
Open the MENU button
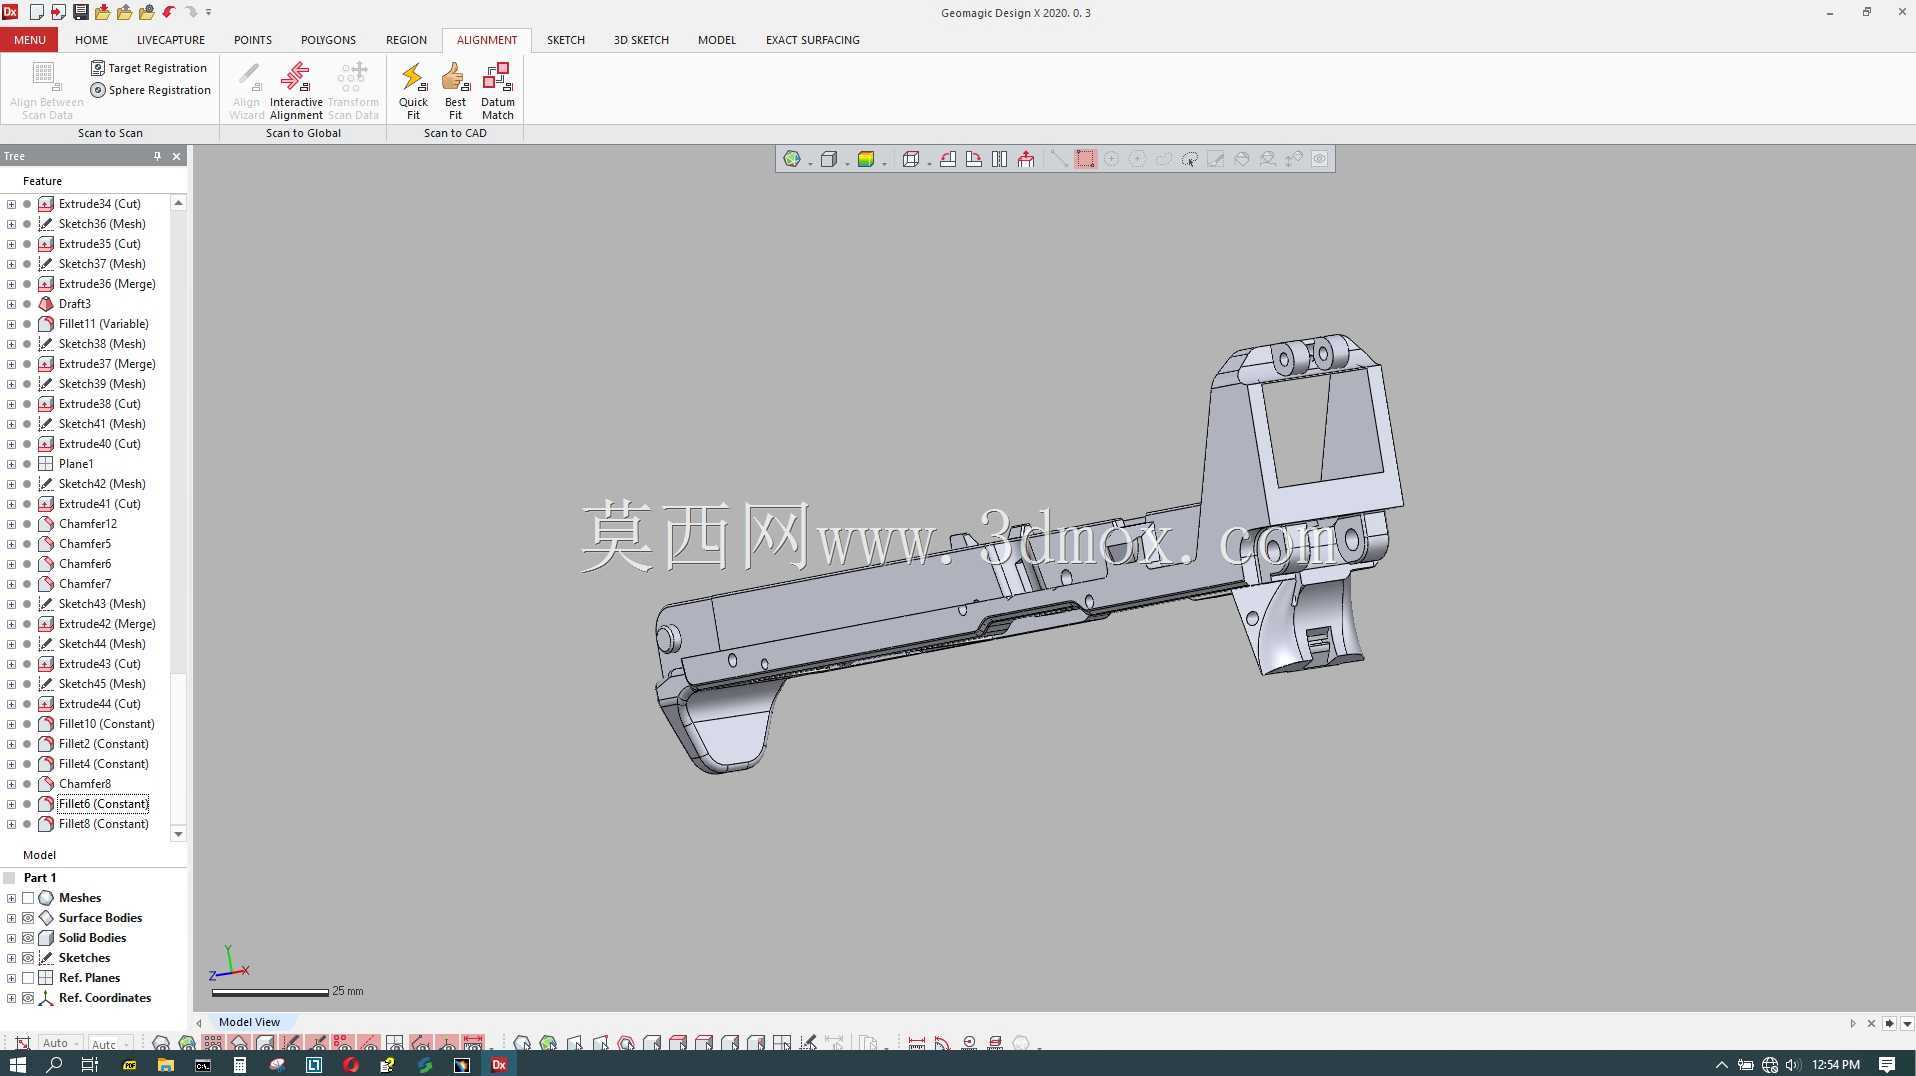[29, 40]
